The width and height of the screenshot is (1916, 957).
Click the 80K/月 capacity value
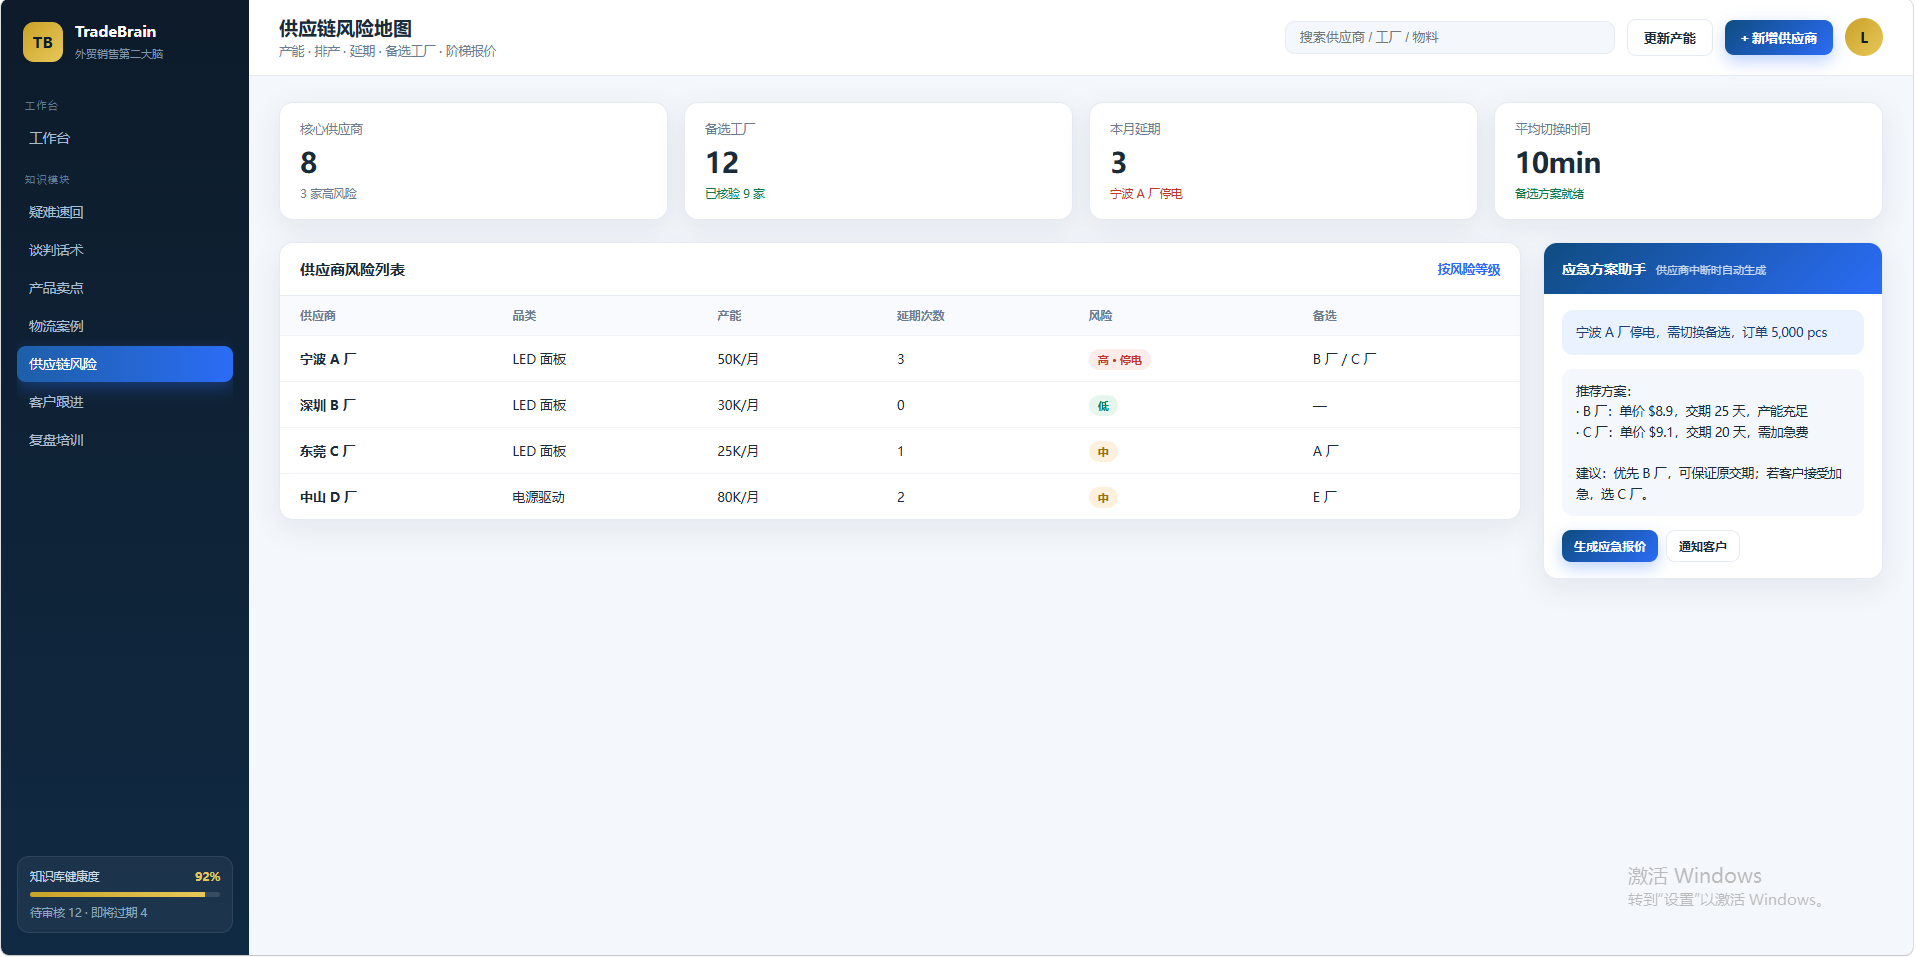coord(738,497)
